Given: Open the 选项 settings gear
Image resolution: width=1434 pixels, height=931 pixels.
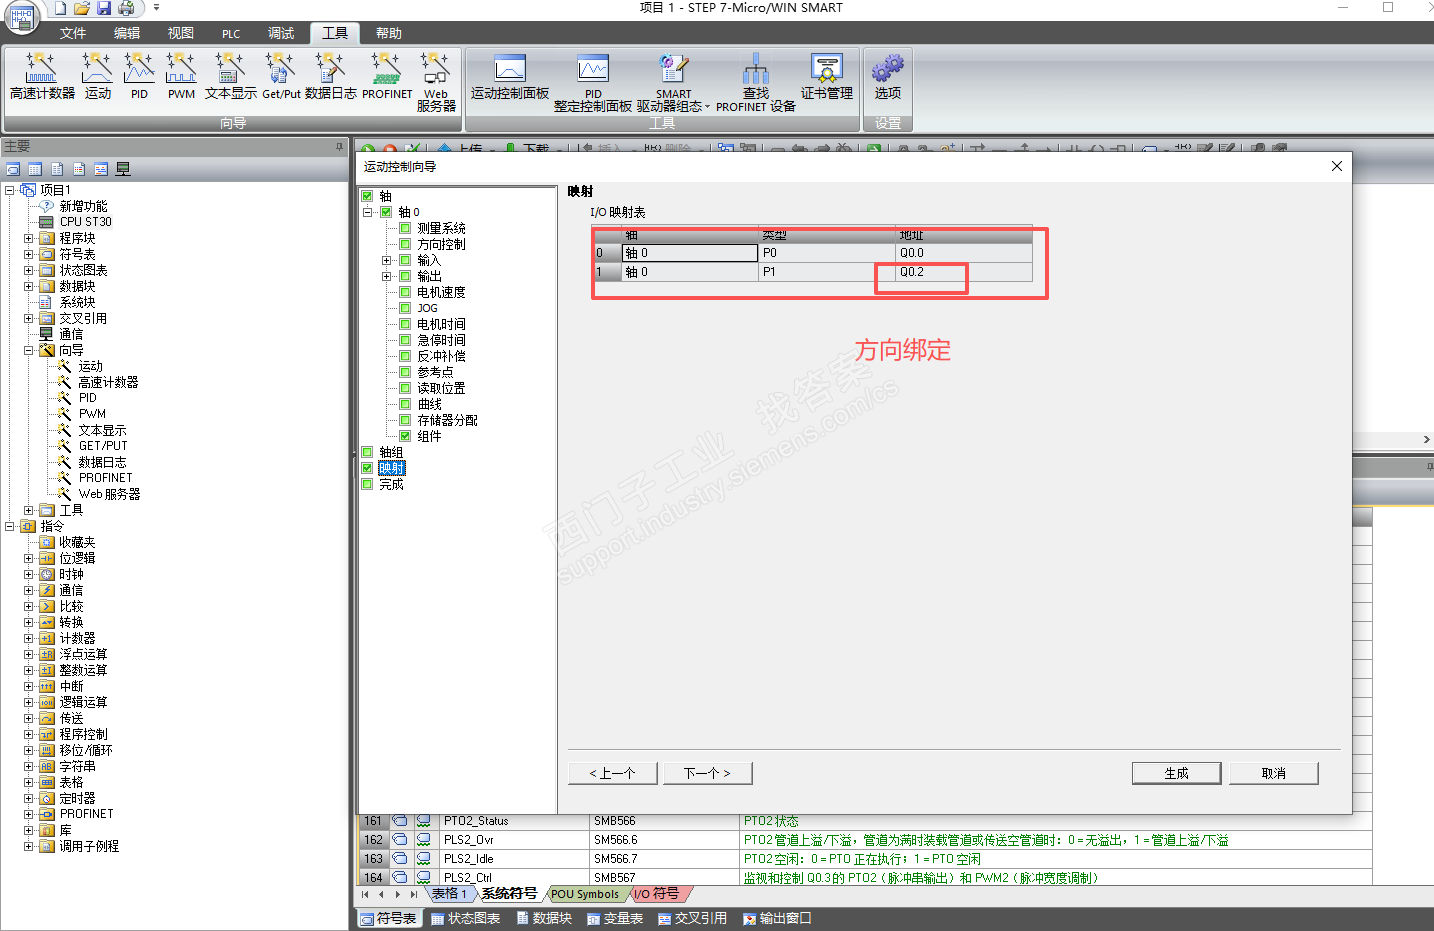Looking at the screenshot, I should tap(888, 77).
